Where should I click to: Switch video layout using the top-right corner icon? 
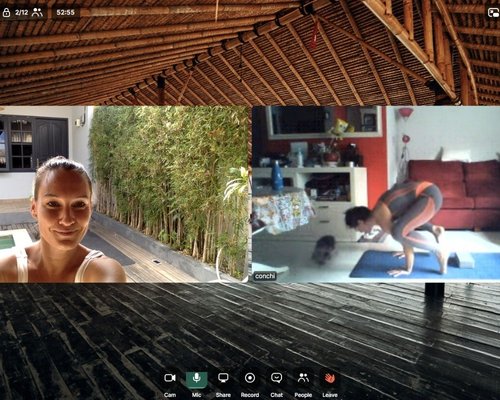493,13
